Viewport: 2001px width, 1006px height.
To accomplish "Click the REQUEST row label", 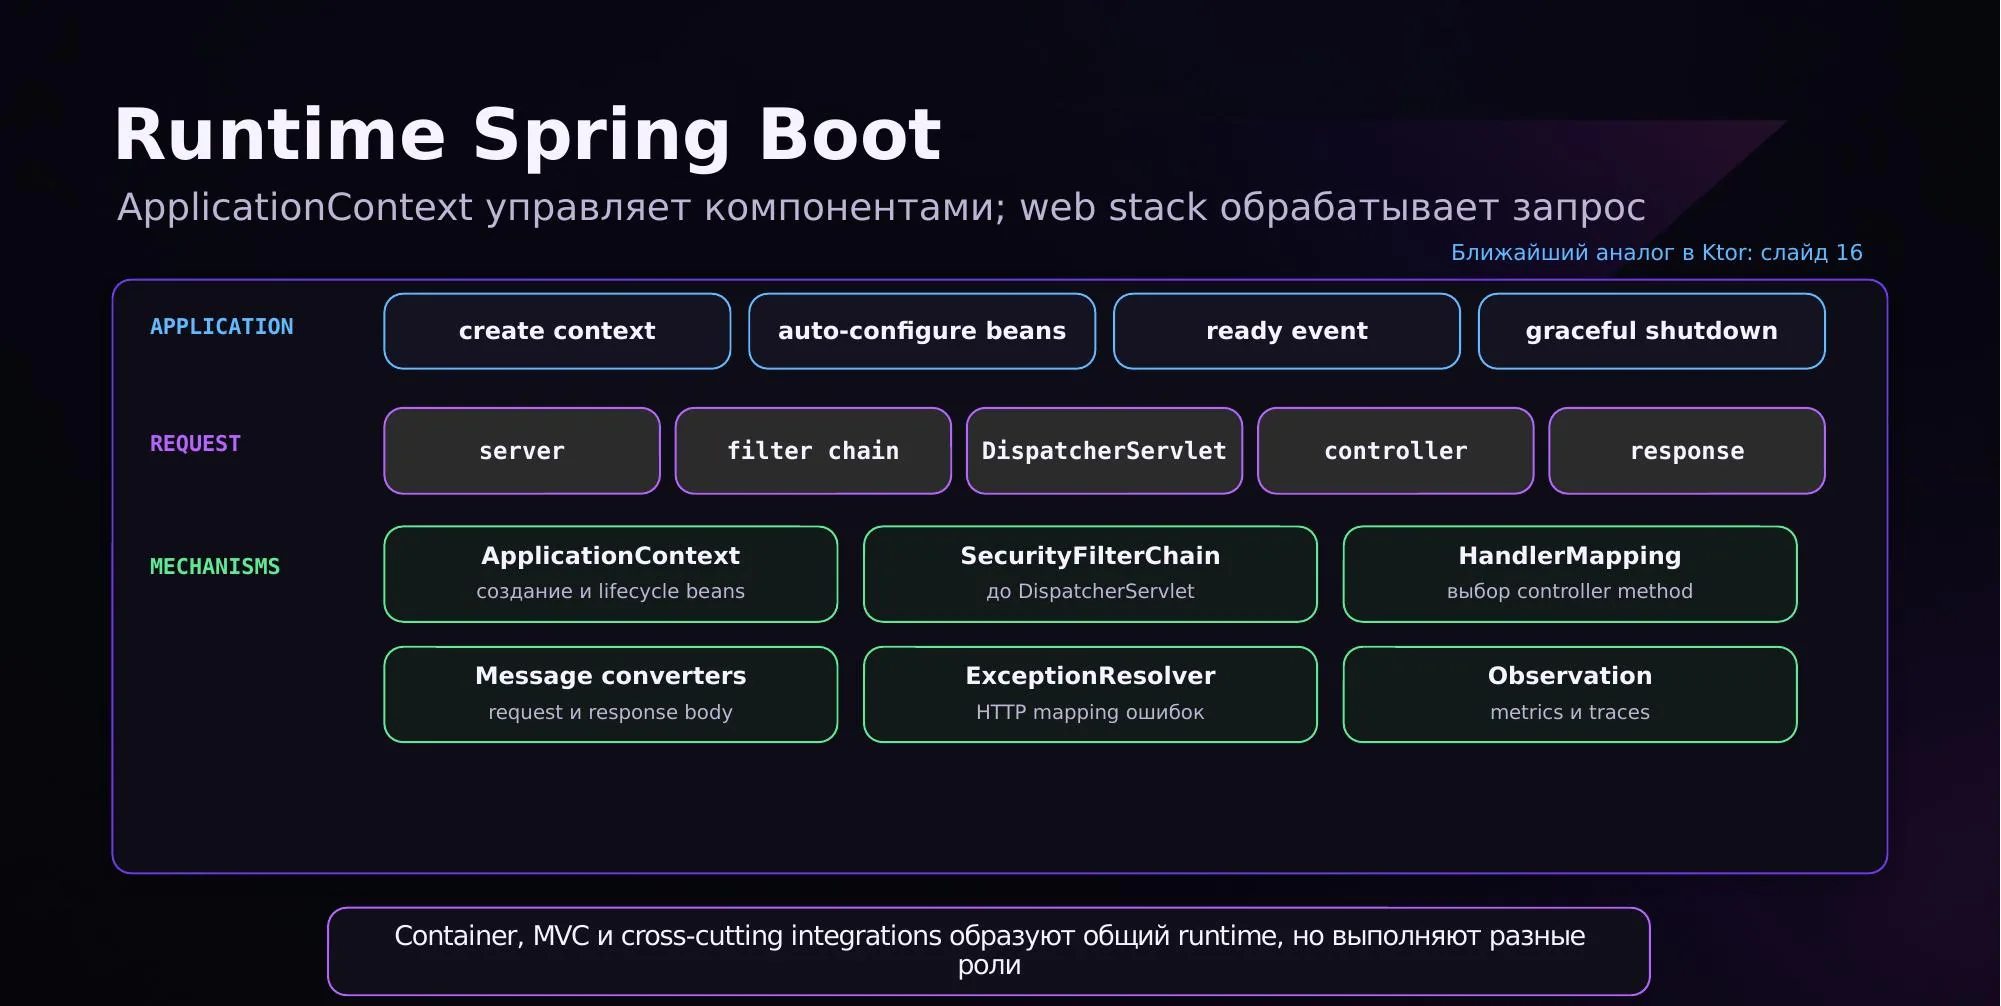I will [x=195, y=444].
